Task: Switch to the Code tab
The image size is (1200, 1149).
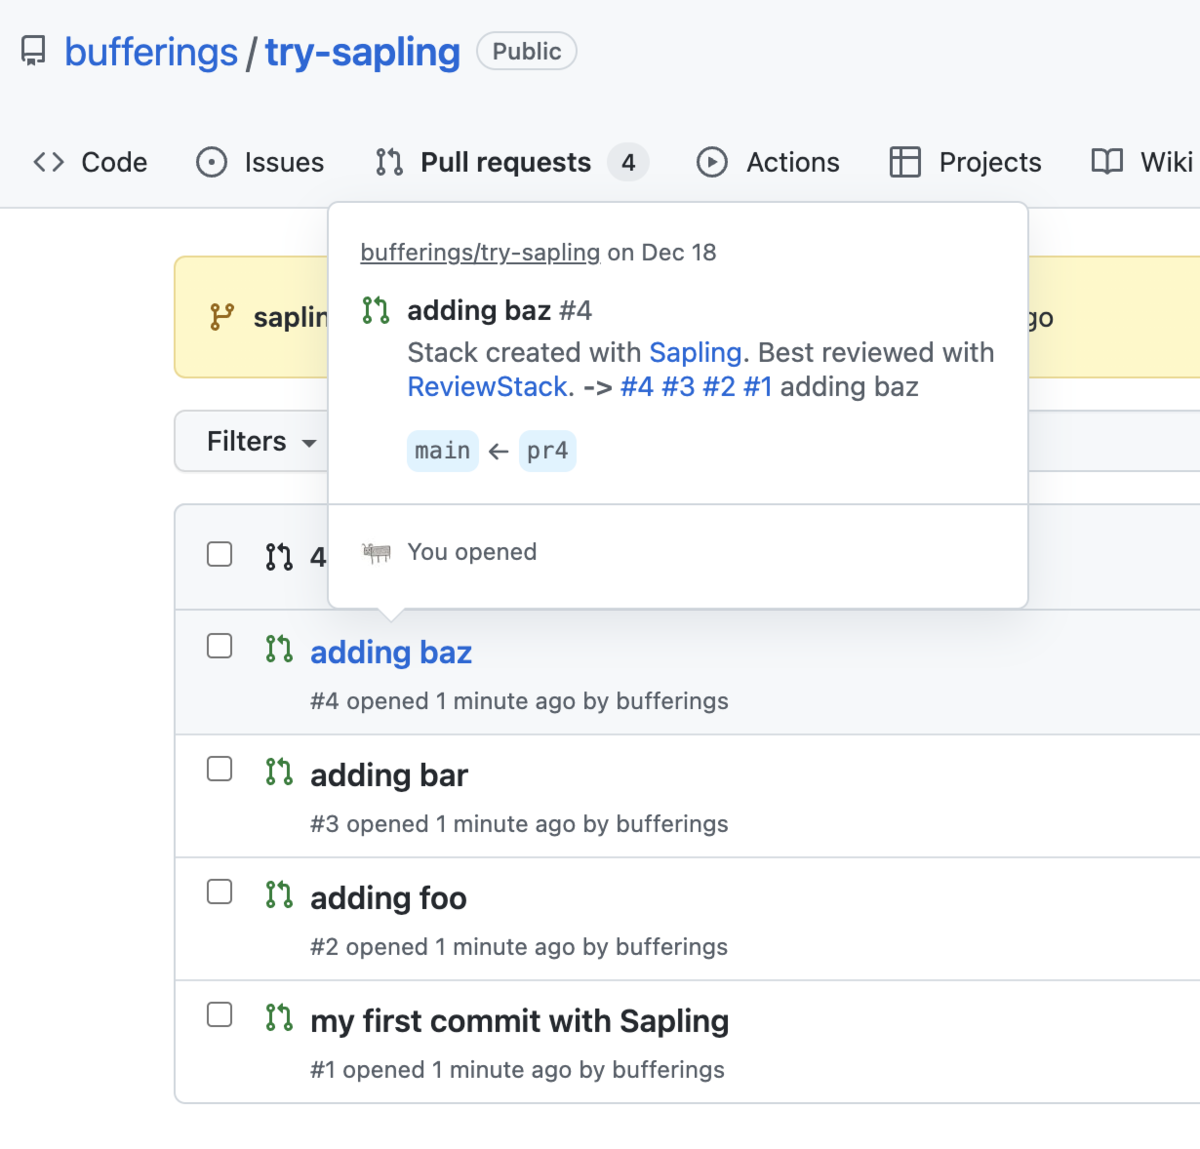Action: pyautogui.click(x=90, y=162)
